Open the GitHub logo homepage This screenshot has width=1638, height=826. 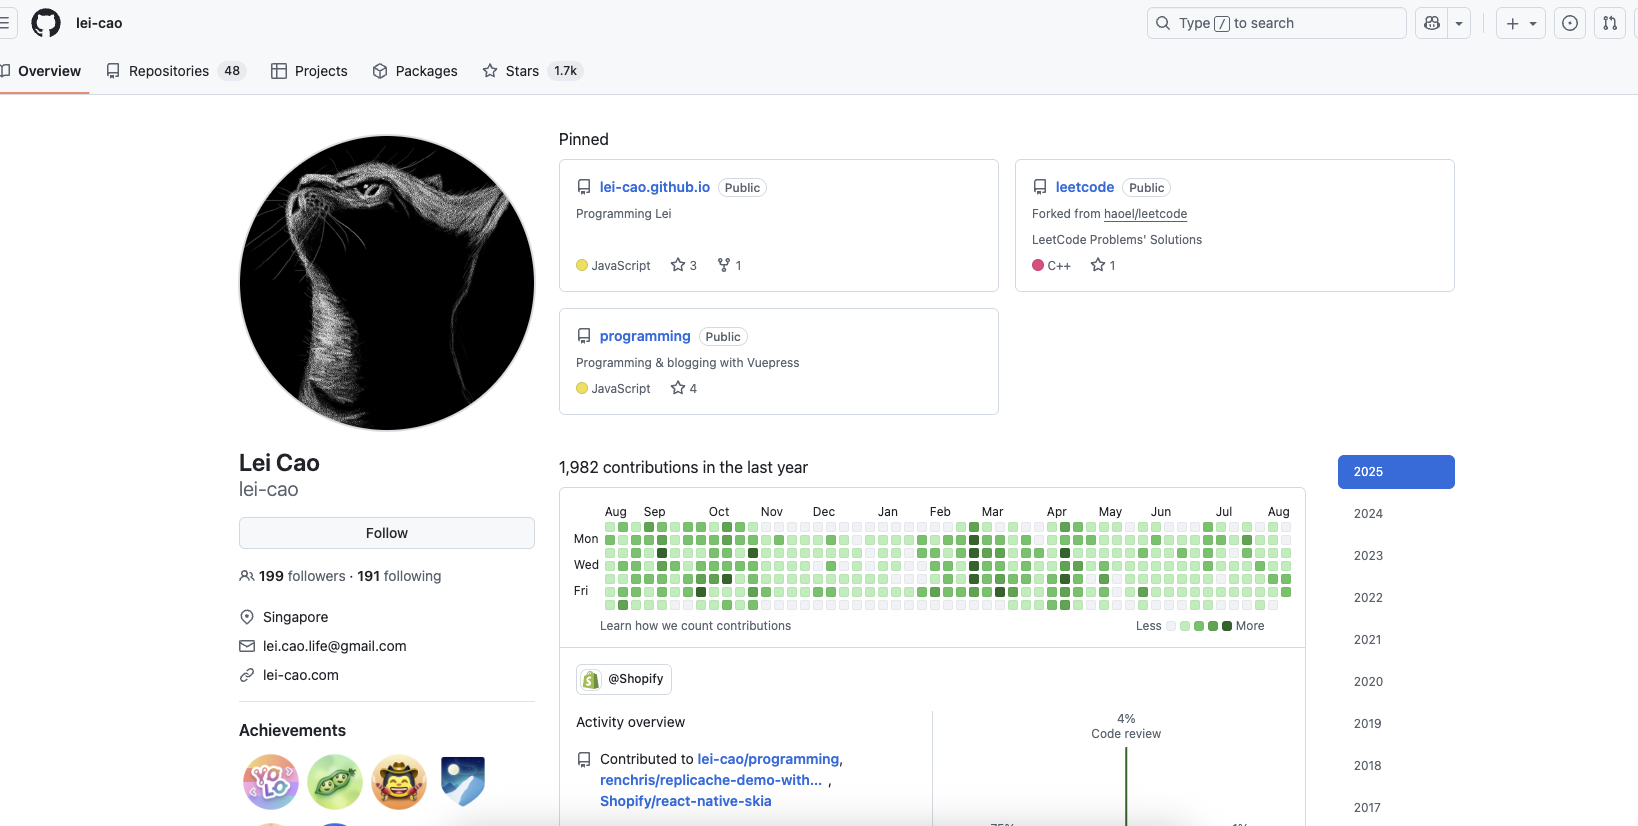(46, 23)
